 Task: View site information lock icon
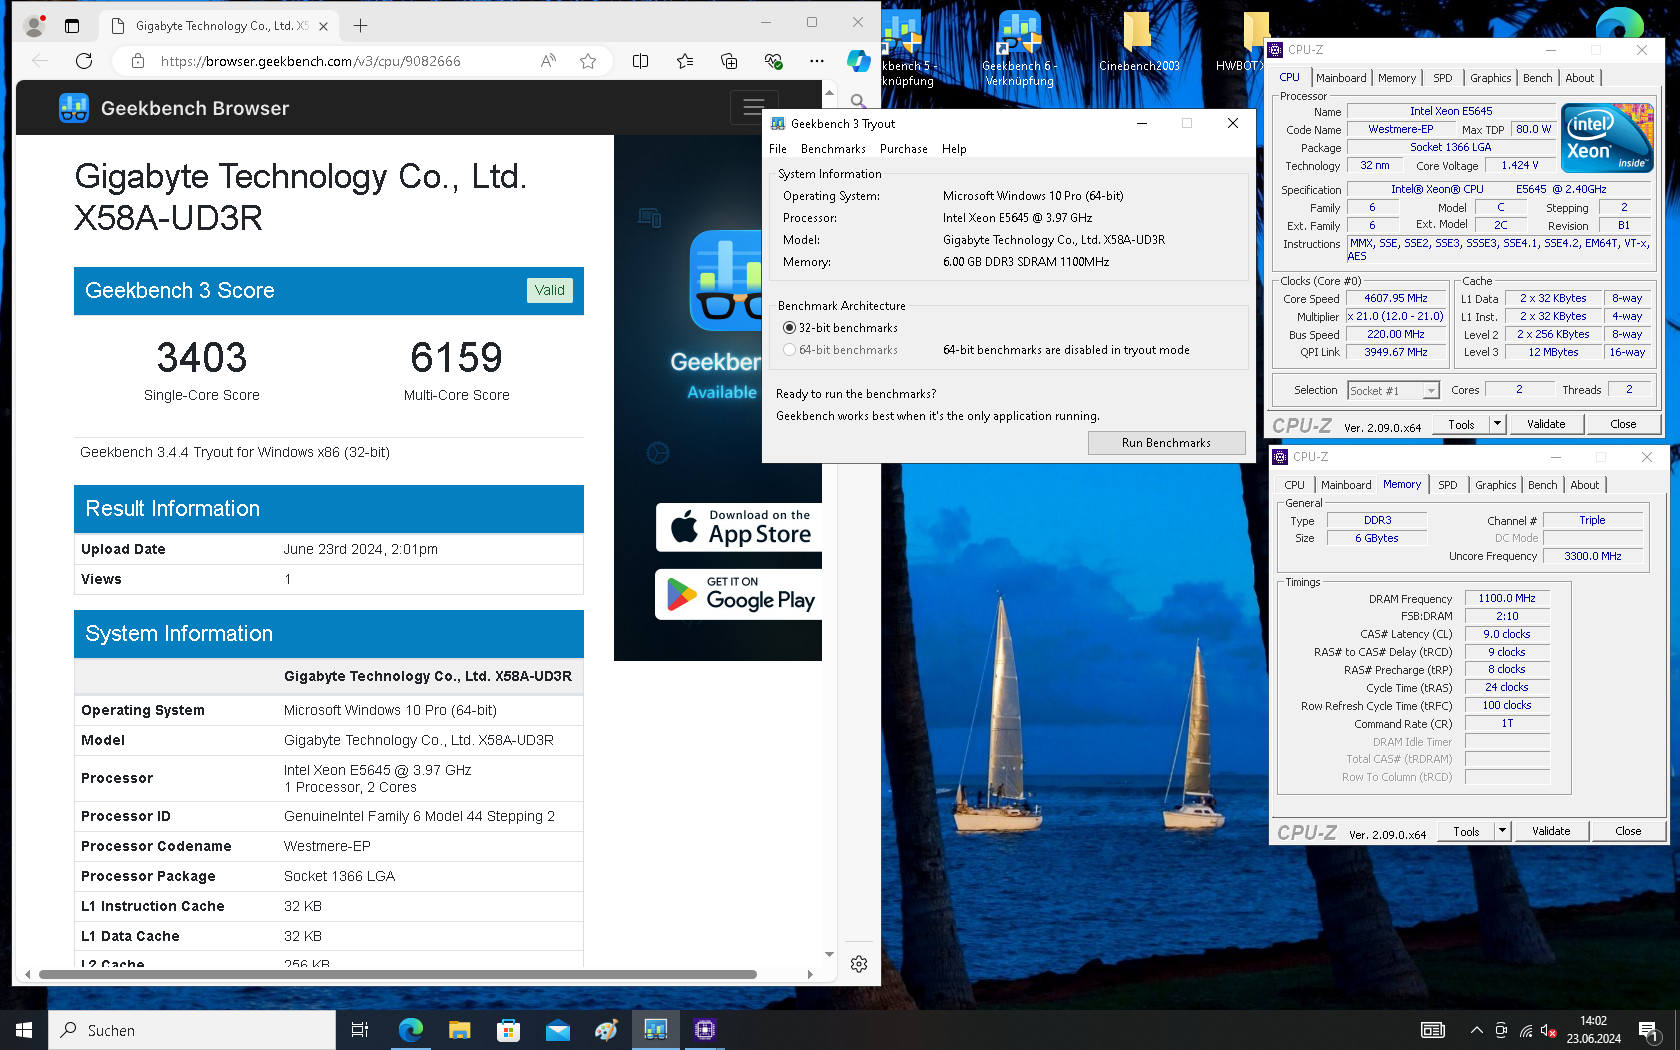[x=137, y=61]
